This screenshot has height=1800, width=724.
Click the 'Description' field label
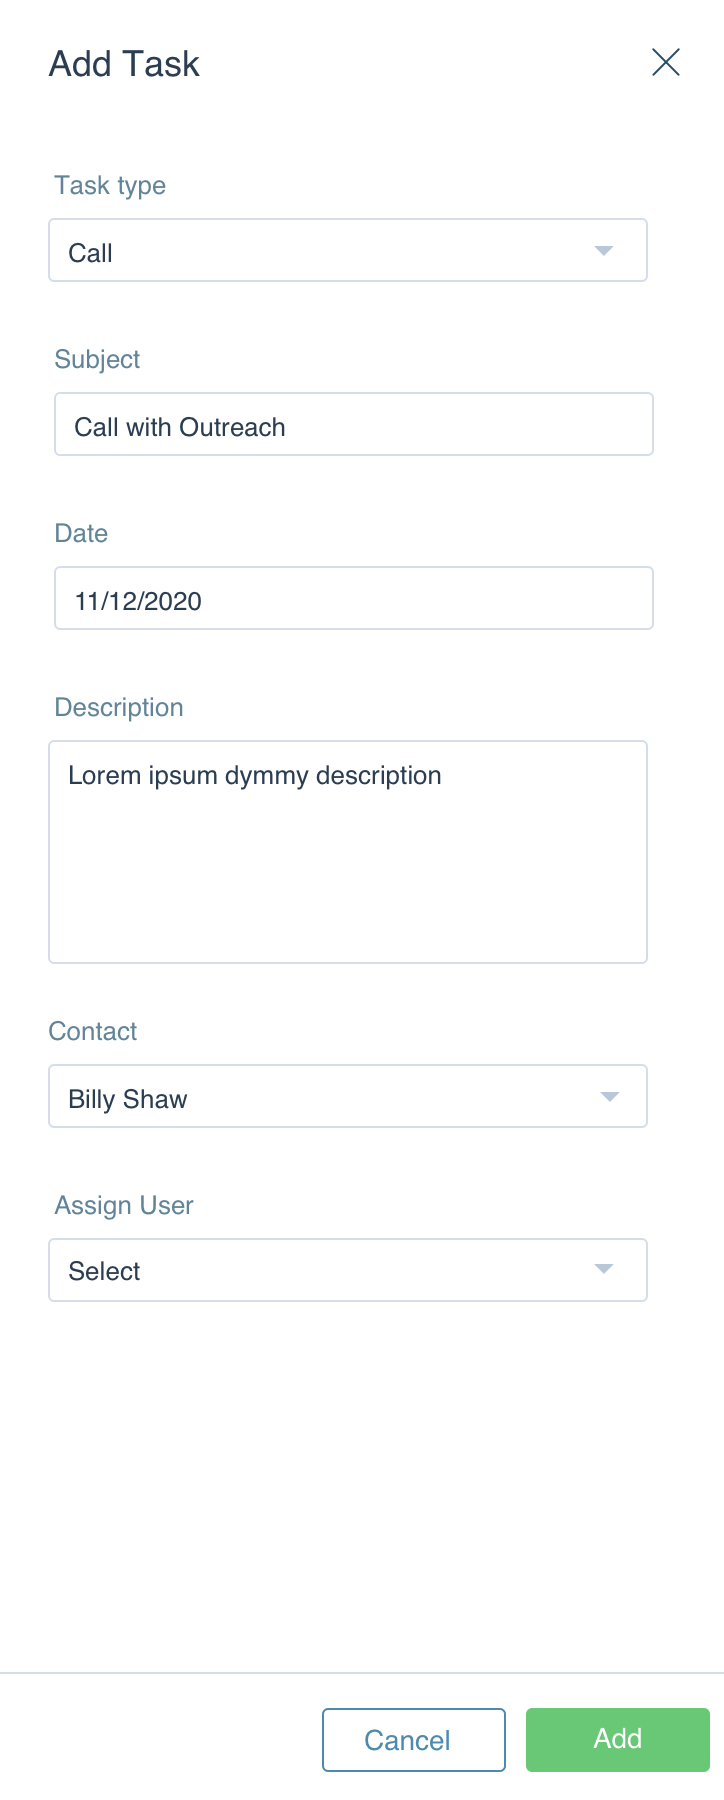pos(119,708)
